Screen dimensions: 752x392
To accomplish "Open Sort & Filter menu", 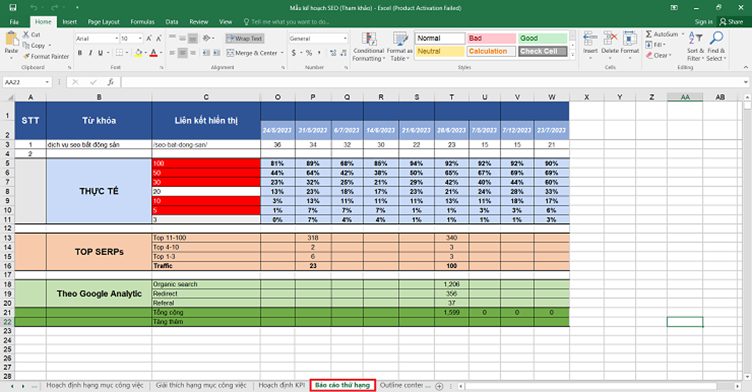I will point(695,47).
